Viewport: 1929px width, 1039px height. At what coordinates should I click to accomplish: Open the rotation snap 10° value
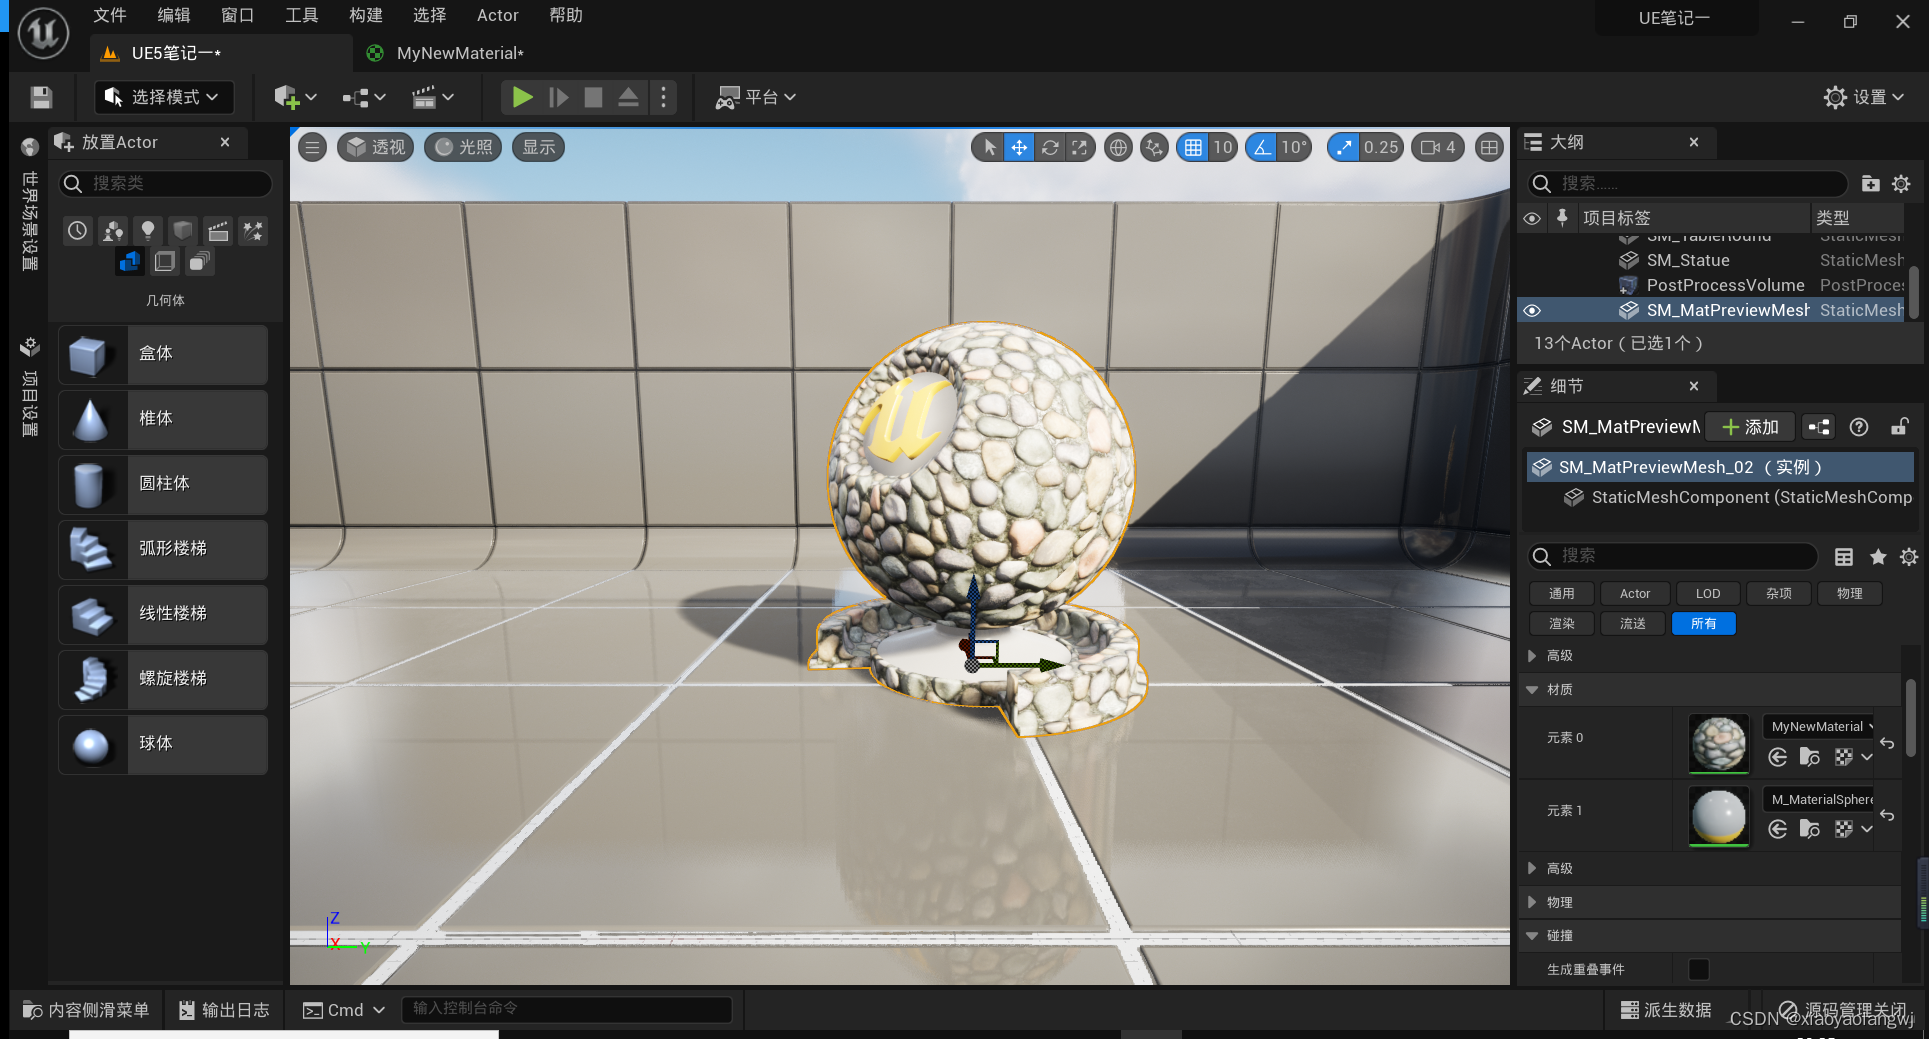click(x=1294, y=148)
